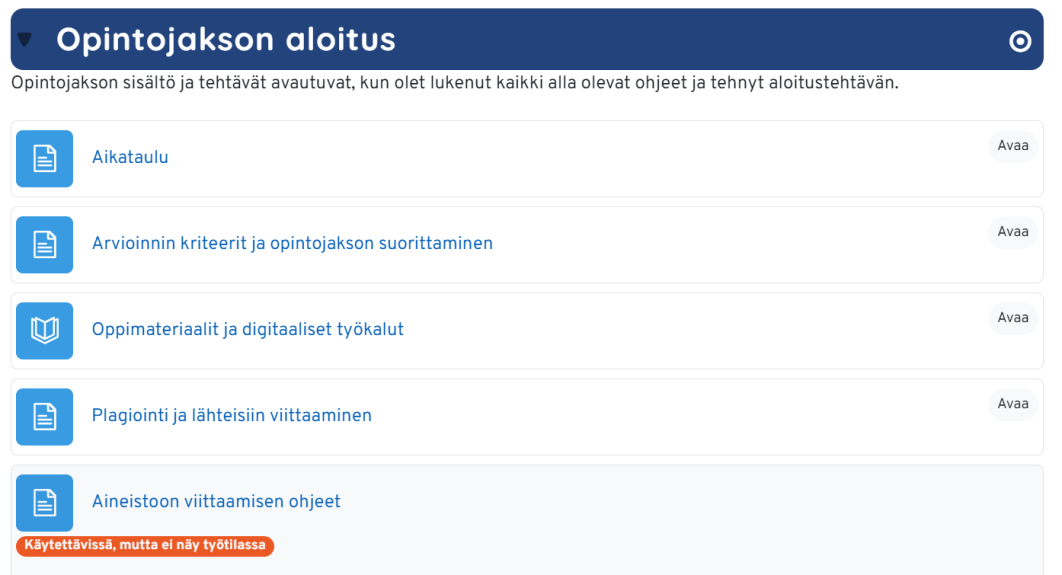Click the circle icon in section header
Image resolution: width=1062 pixels, height=575 pixels.
click(1020, 41)
